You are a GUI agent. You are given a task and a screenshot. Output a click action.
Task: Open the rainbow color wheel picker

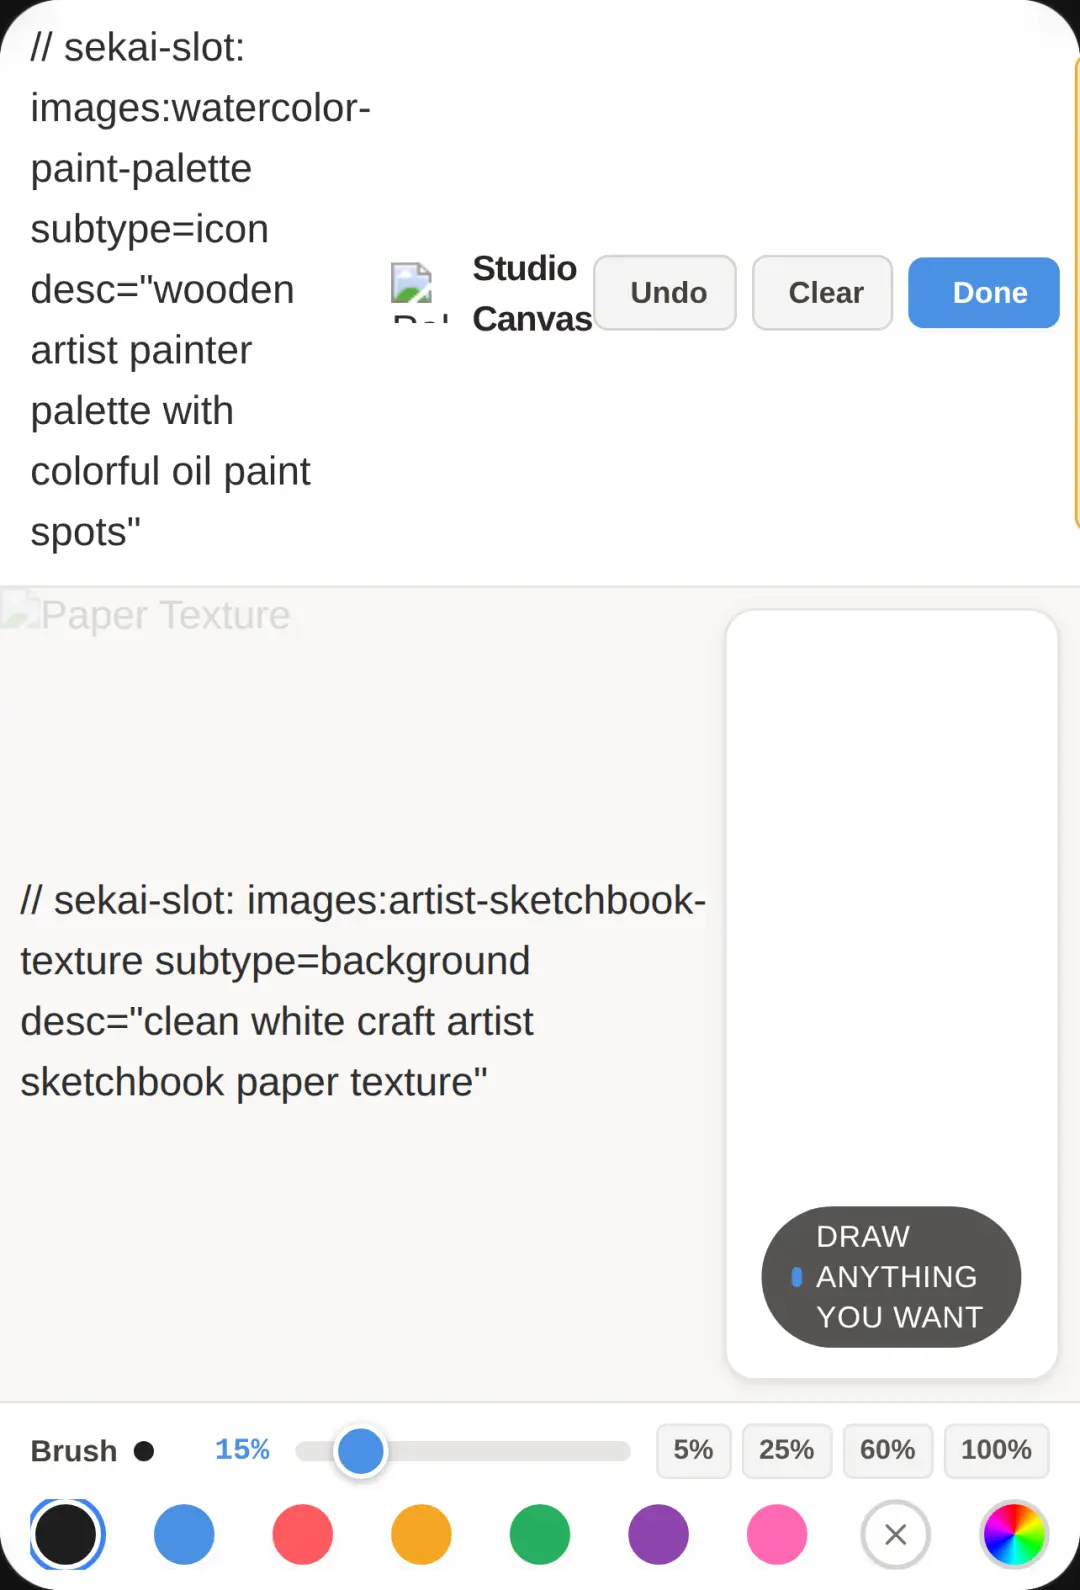pos(1014,1534)
